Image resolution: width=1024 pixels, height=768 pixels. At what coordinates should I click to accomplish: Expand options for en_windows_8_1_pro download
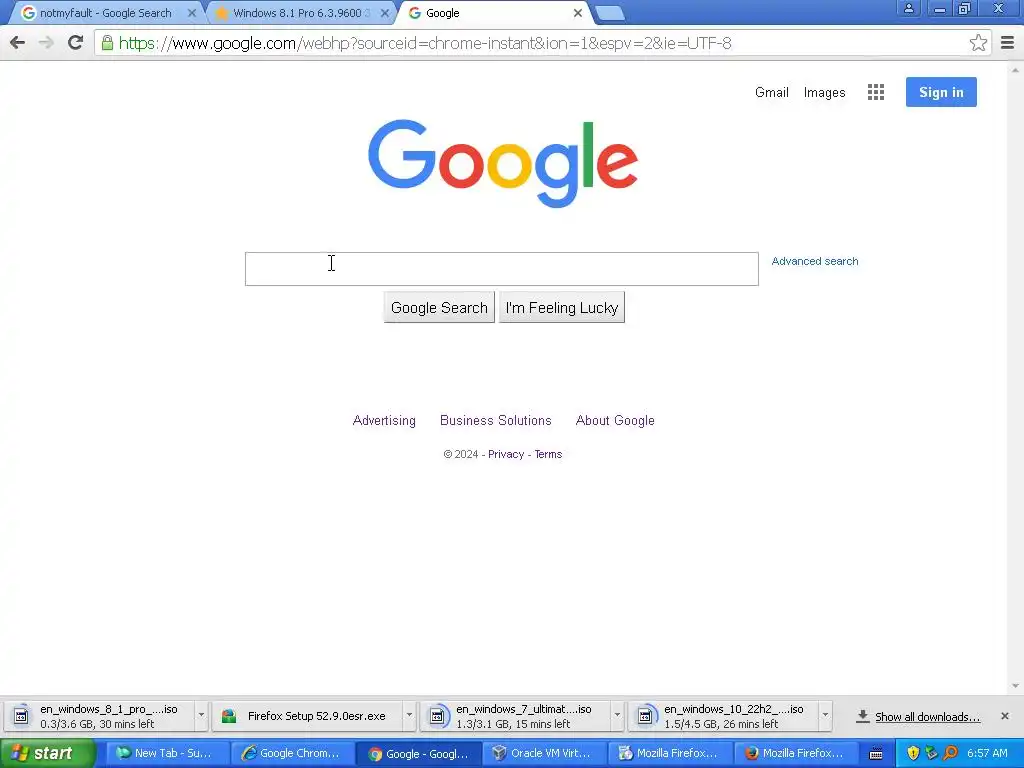point(201,716)
